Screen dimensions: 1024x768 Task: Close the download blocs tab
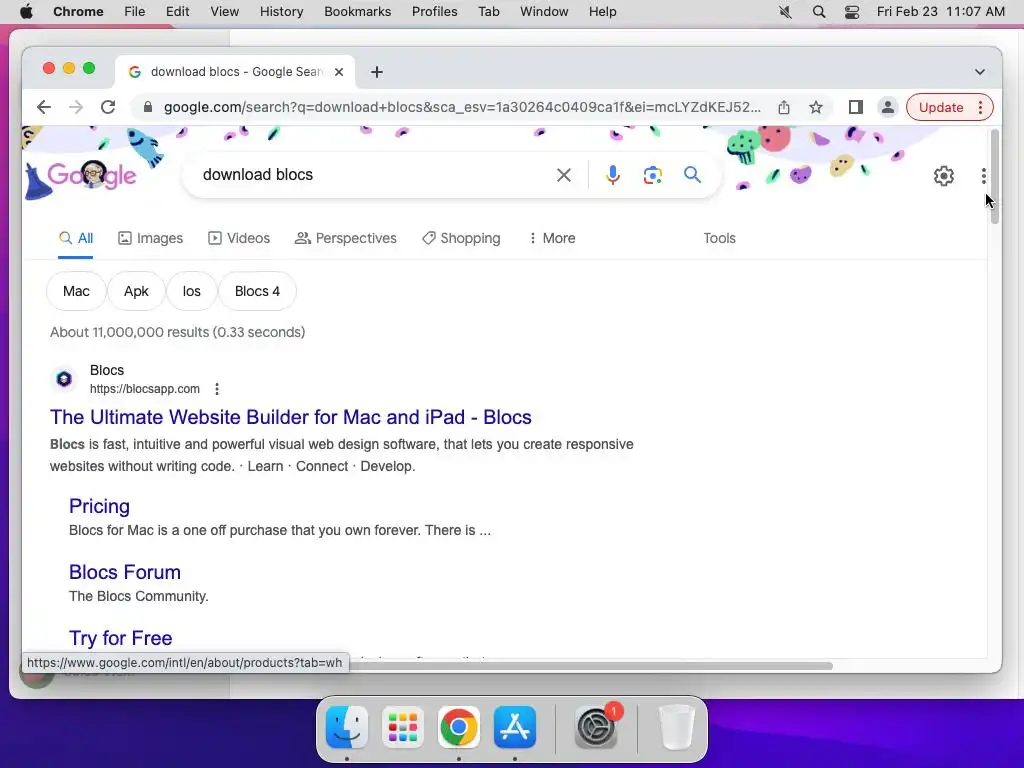click(339, 72)
